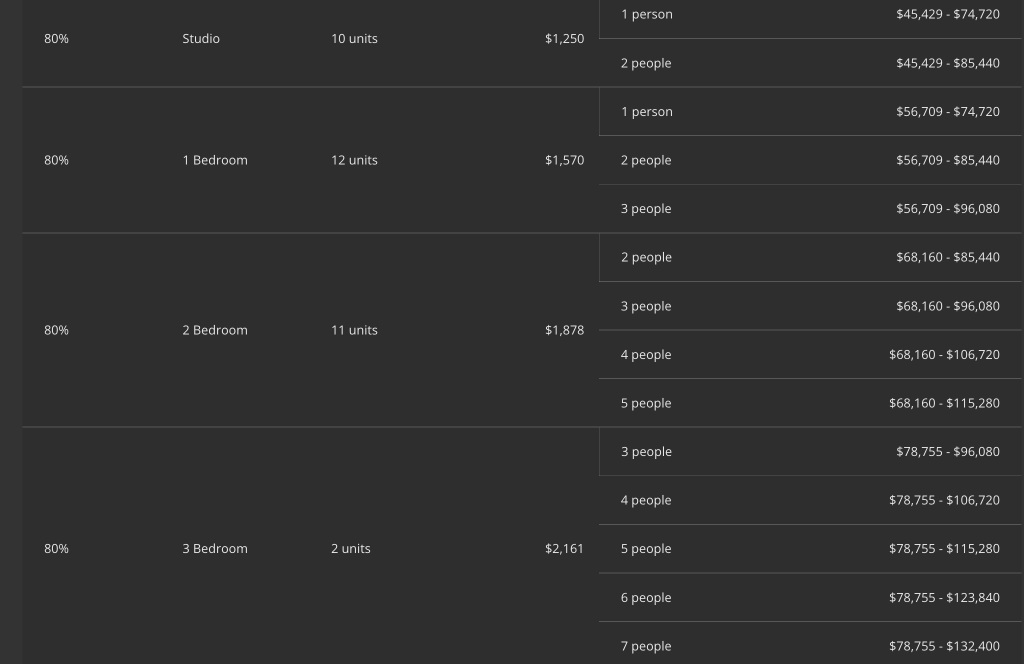1024x664 pixels.
Task: Click the 80% value in the Studio row
Action: point(56,39)
